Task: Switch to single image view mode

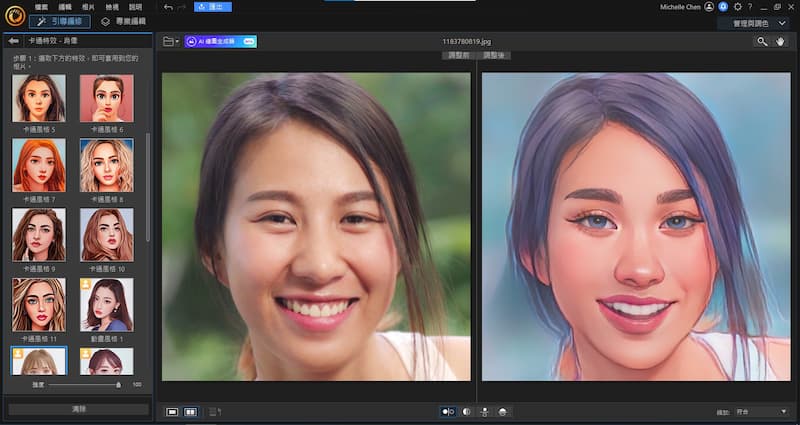Action: click(x=172, y=411)
